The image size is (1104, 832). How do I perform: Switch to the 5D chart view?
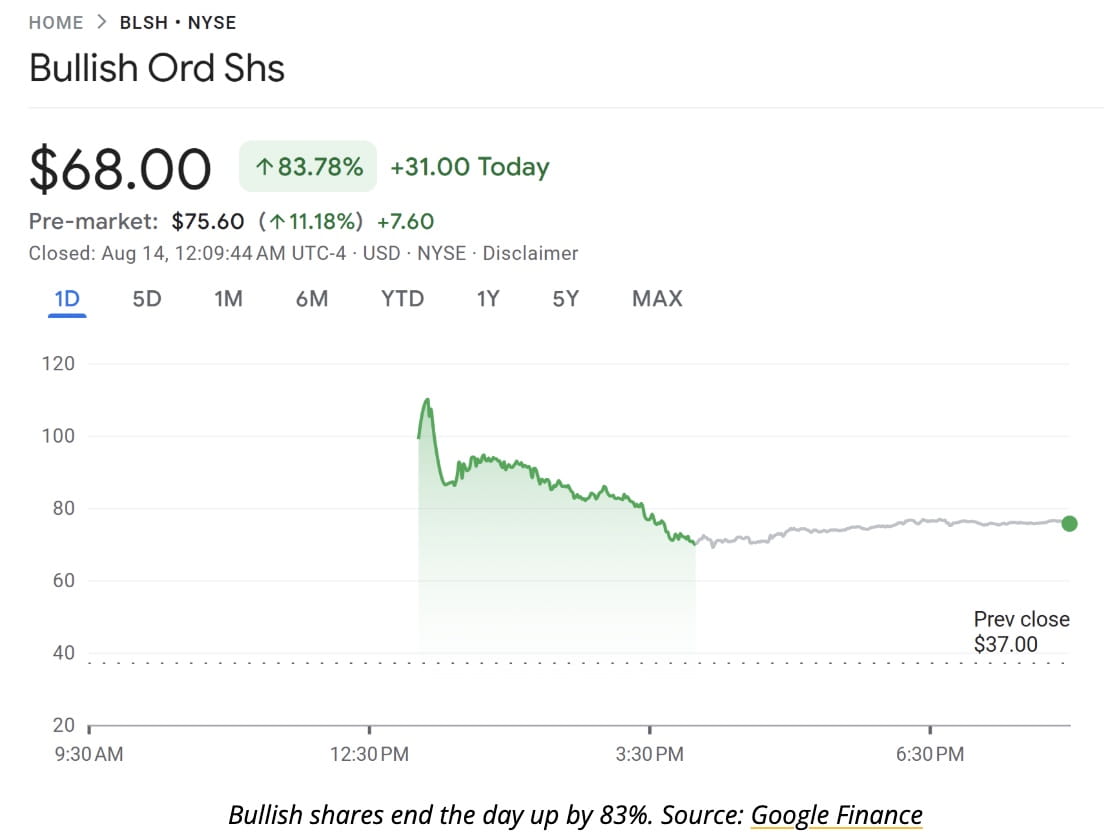(x=145, y=298)
